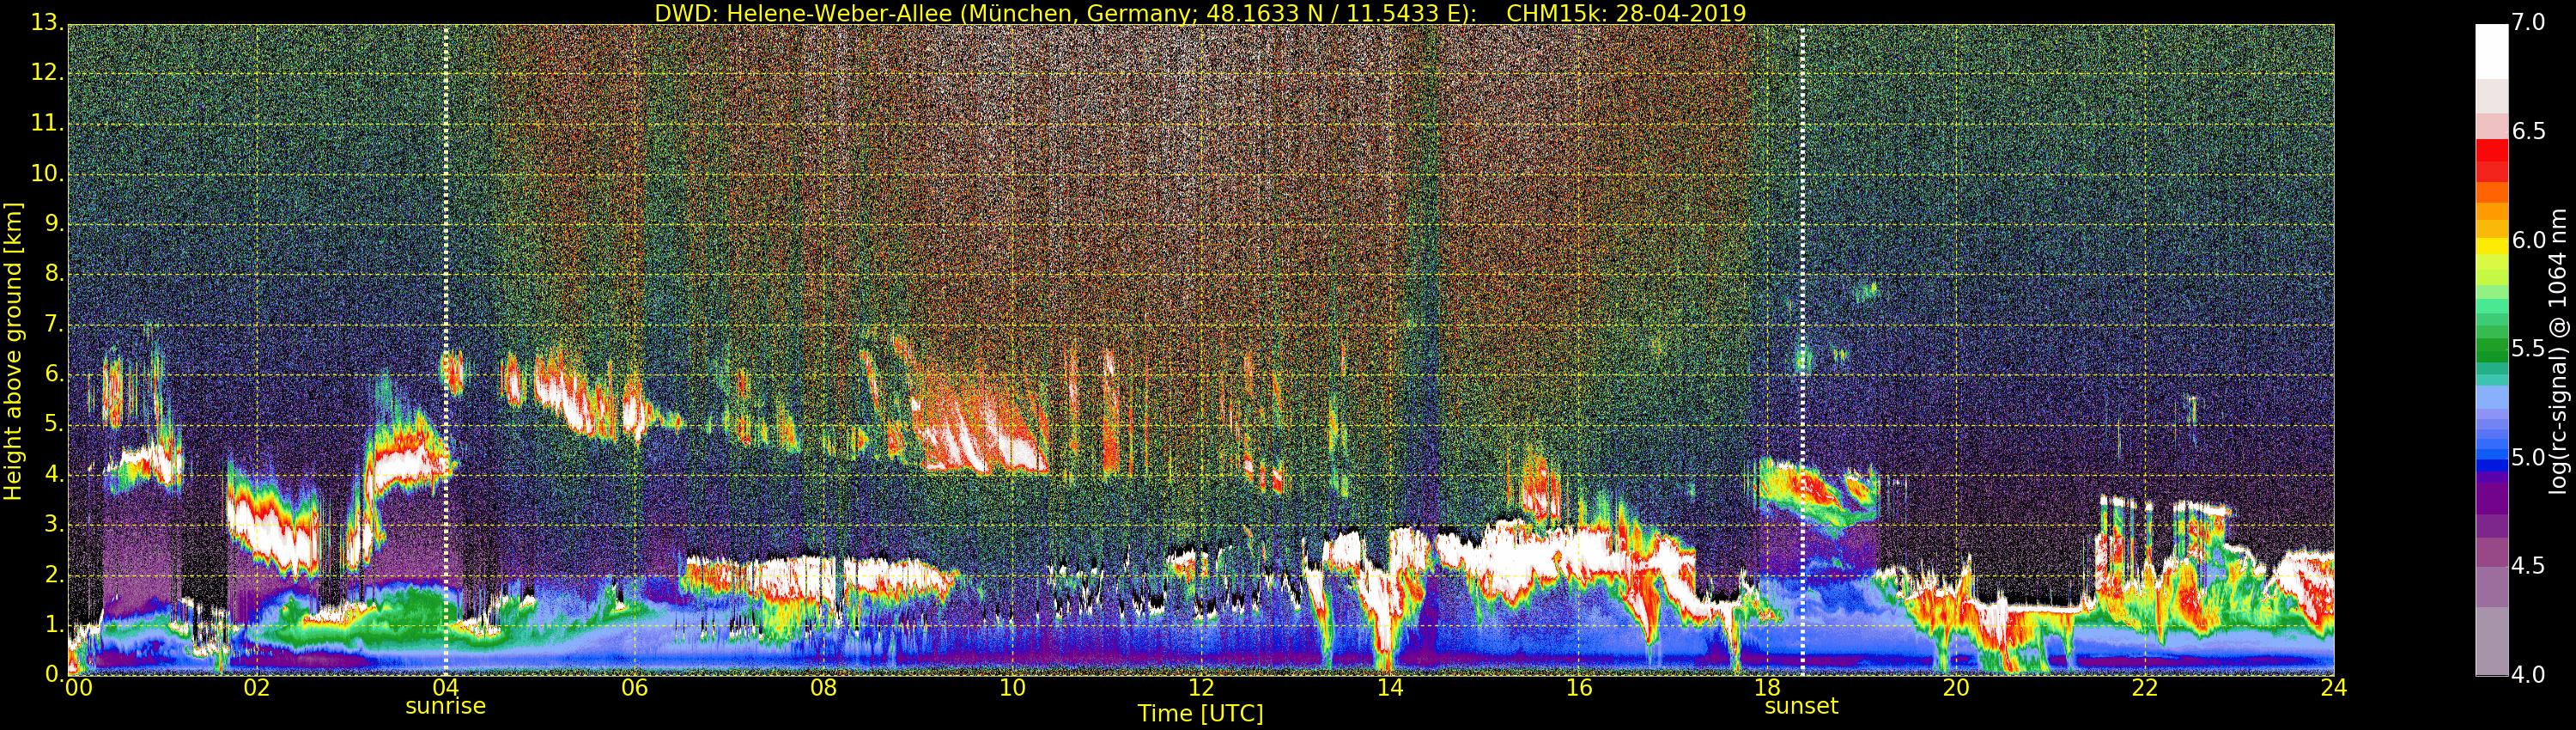Click the x-axis tick label 02
Screen dimensions: 2576x730
[x=256, y=688]
